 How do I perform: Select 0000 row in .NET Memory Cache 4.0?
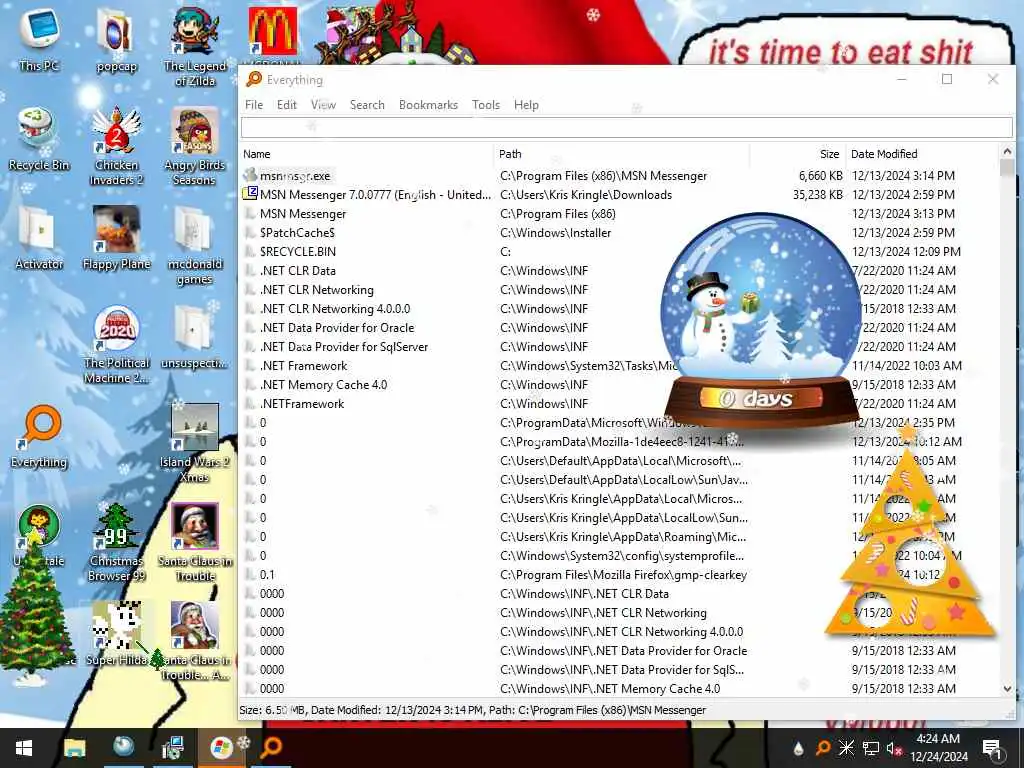[620, 688]
